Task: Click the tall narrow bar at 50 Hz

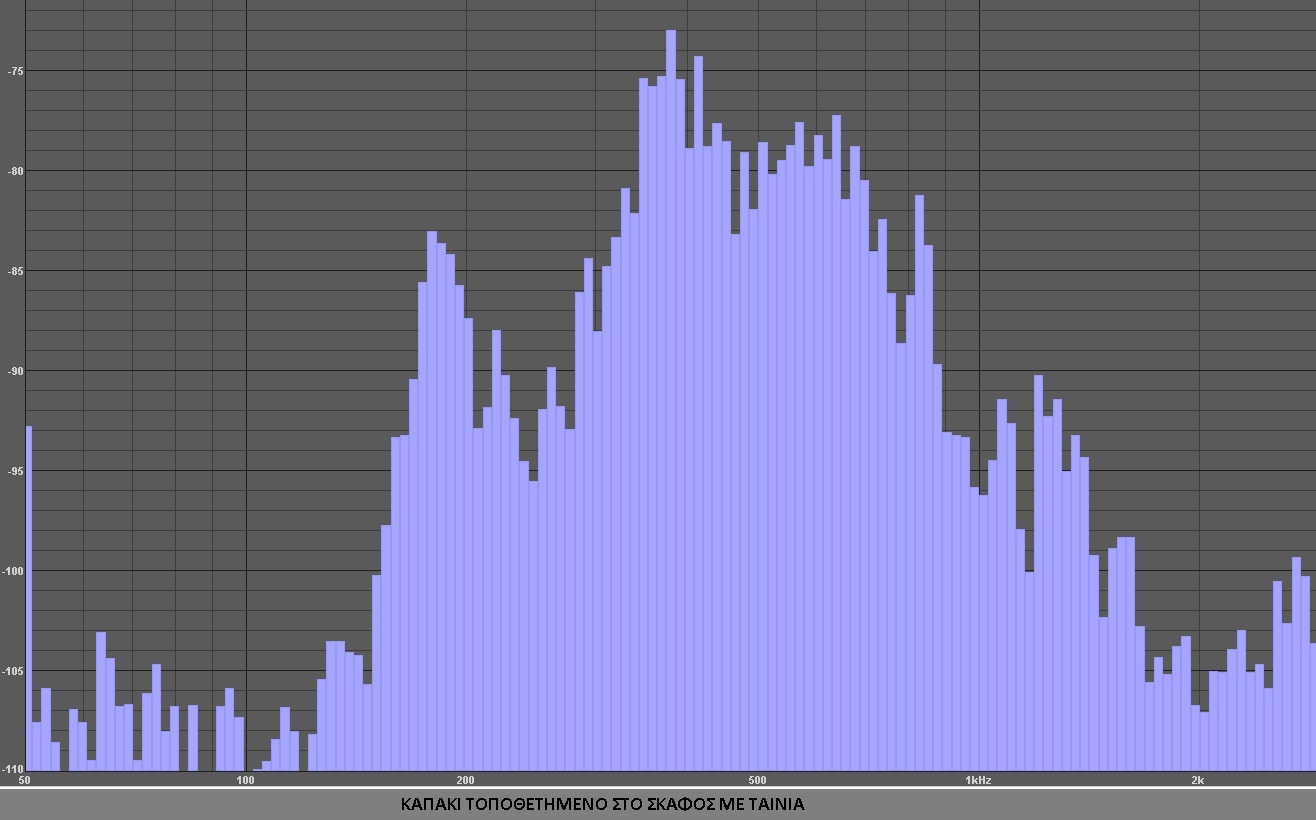Action: click(x=28, y=600)
